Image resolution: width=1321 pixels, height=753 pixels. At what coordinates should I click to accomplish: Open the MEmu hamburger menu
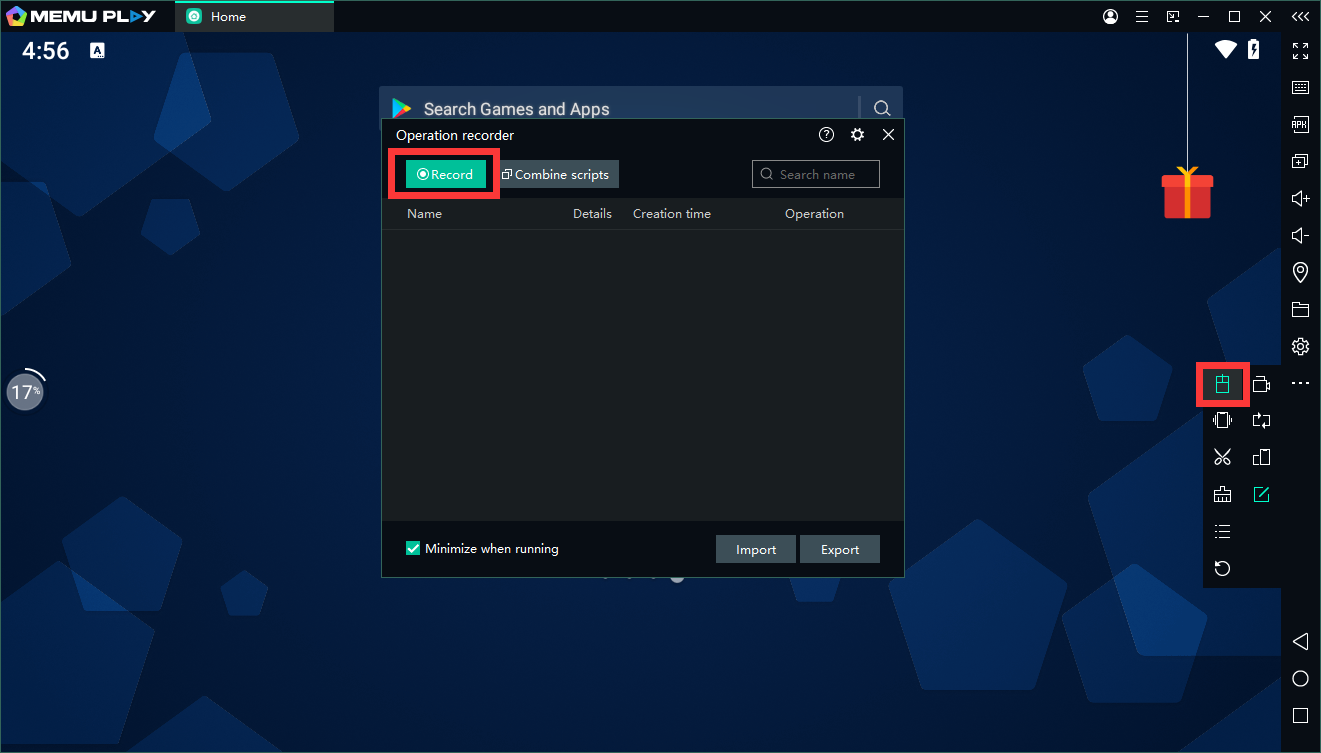coord(1141,17)
